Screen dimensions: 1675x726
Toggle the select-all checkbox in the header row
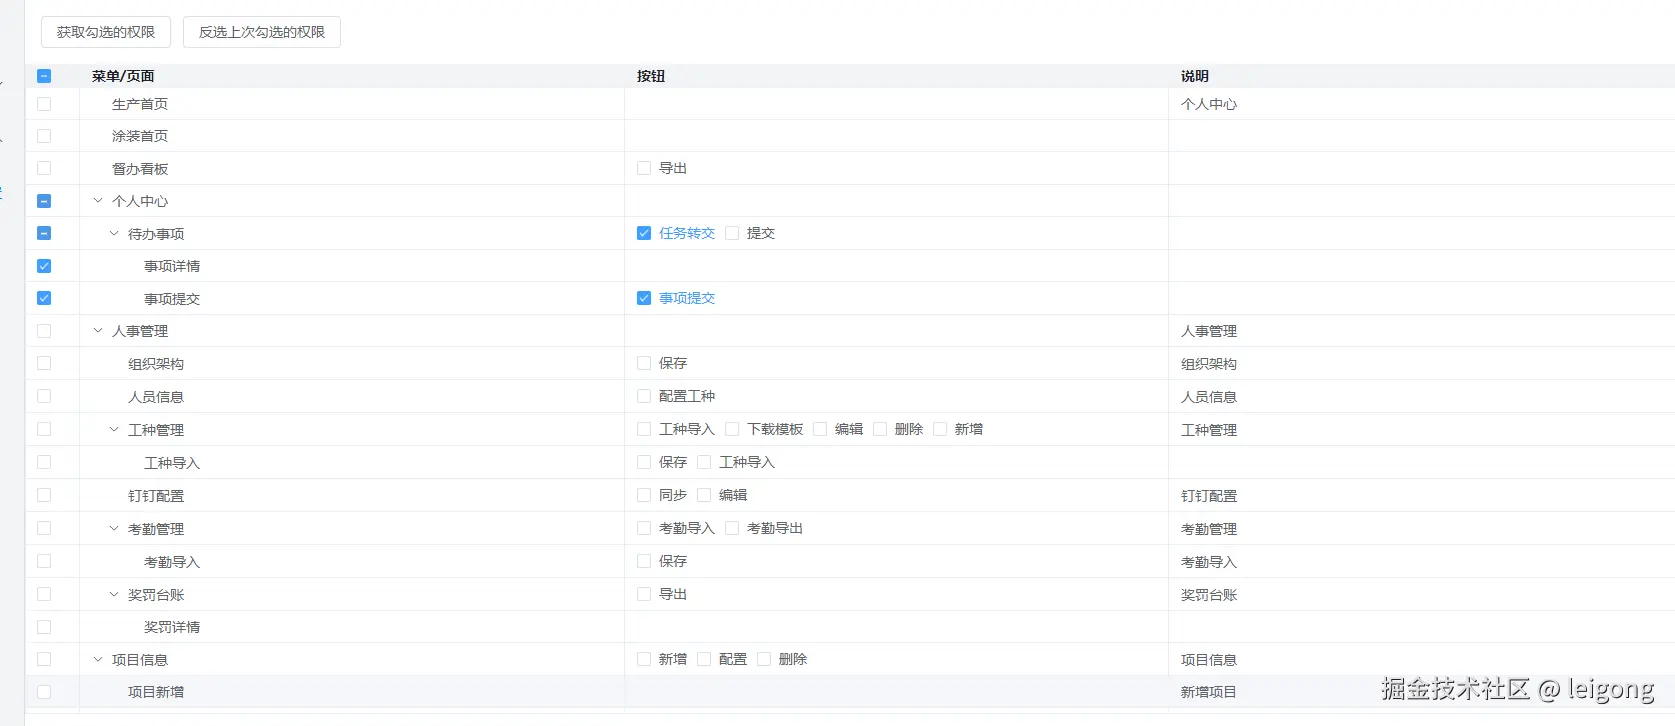click(x=44, y=76)
